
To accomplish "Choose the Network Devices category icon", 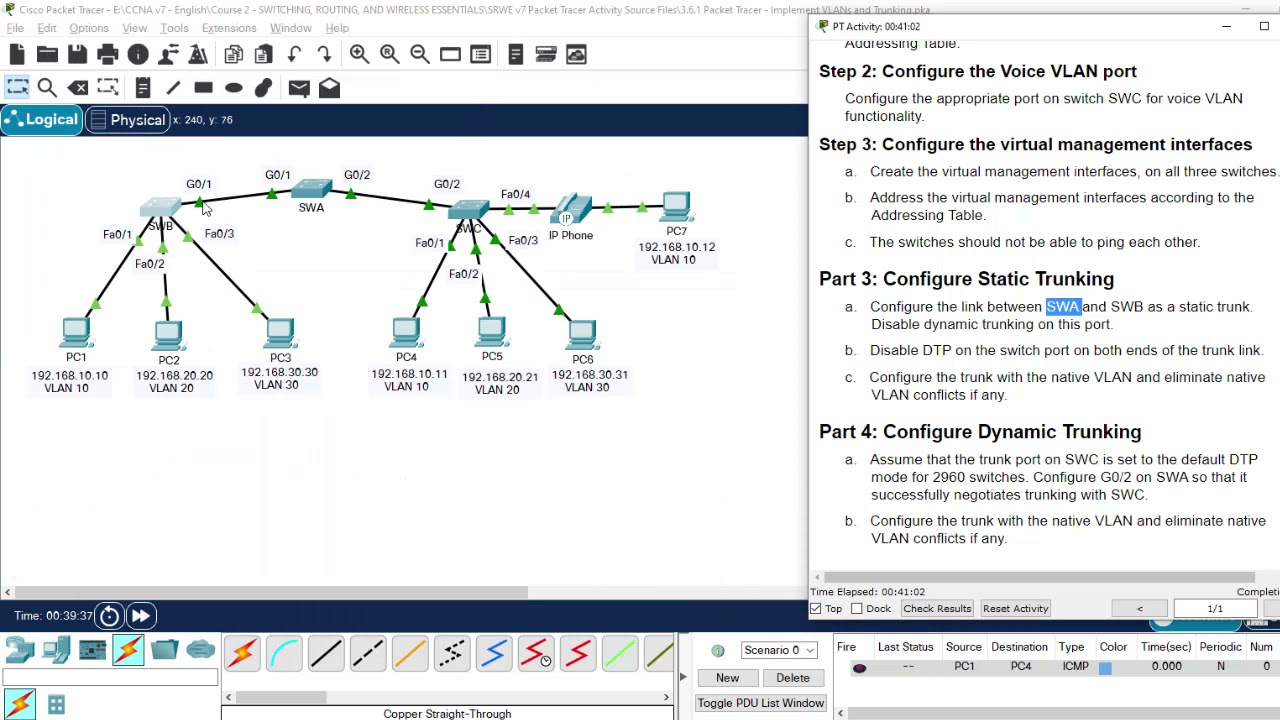I will [20, 651].
